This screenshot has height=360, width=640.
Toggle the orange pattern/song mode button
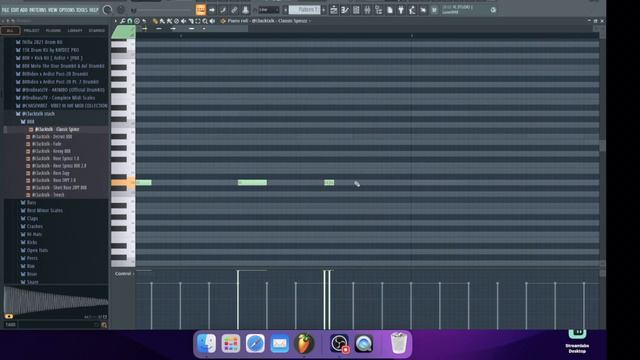click(x=200, y=10)
